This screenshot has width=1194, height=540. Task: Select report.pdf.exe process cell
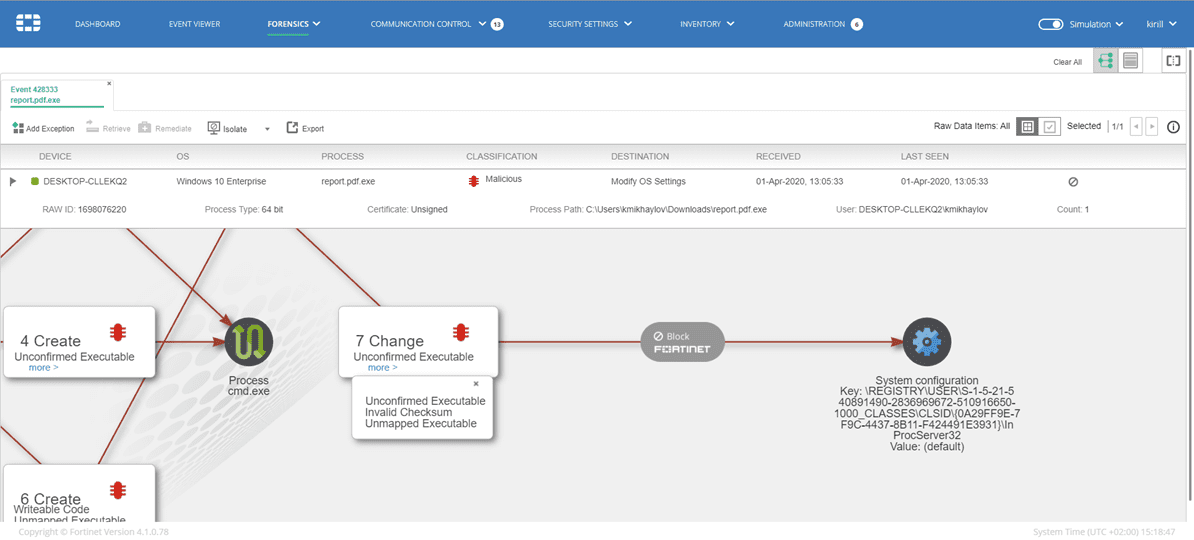coord(348,182)
